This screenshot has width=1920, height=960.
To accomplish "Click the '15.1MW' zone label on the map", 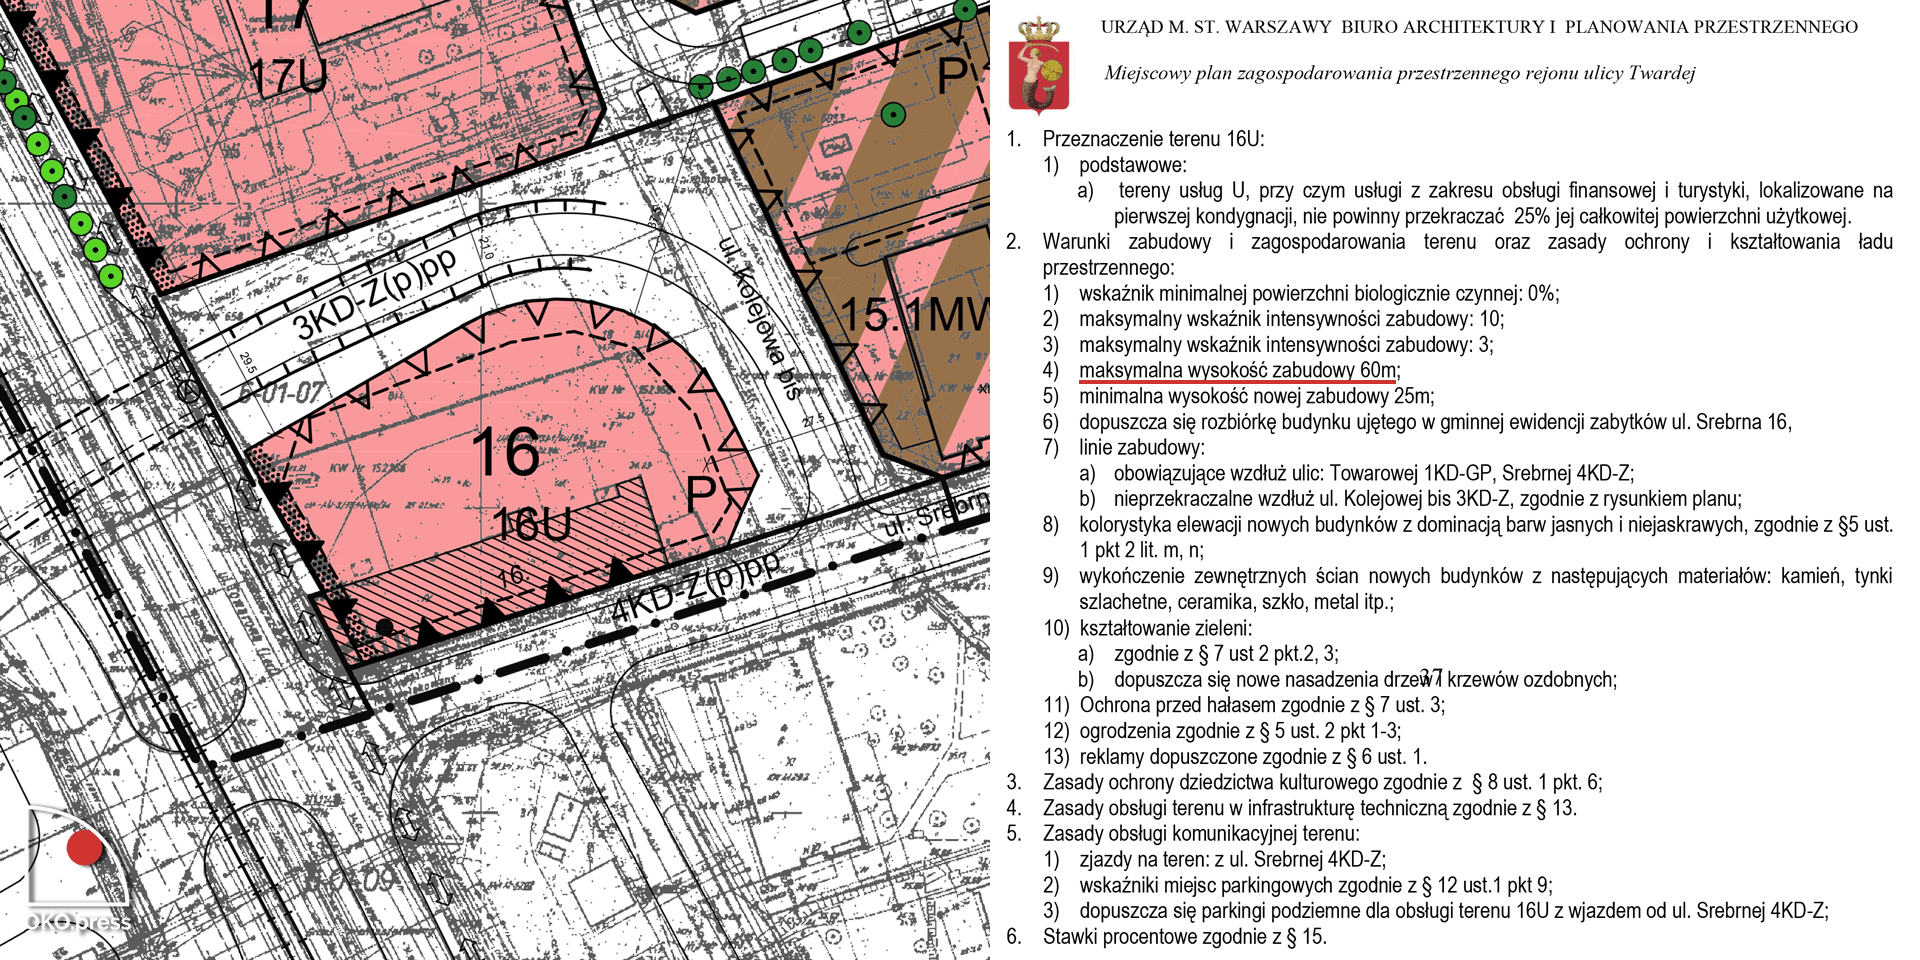I will click(x=914, y=315).
